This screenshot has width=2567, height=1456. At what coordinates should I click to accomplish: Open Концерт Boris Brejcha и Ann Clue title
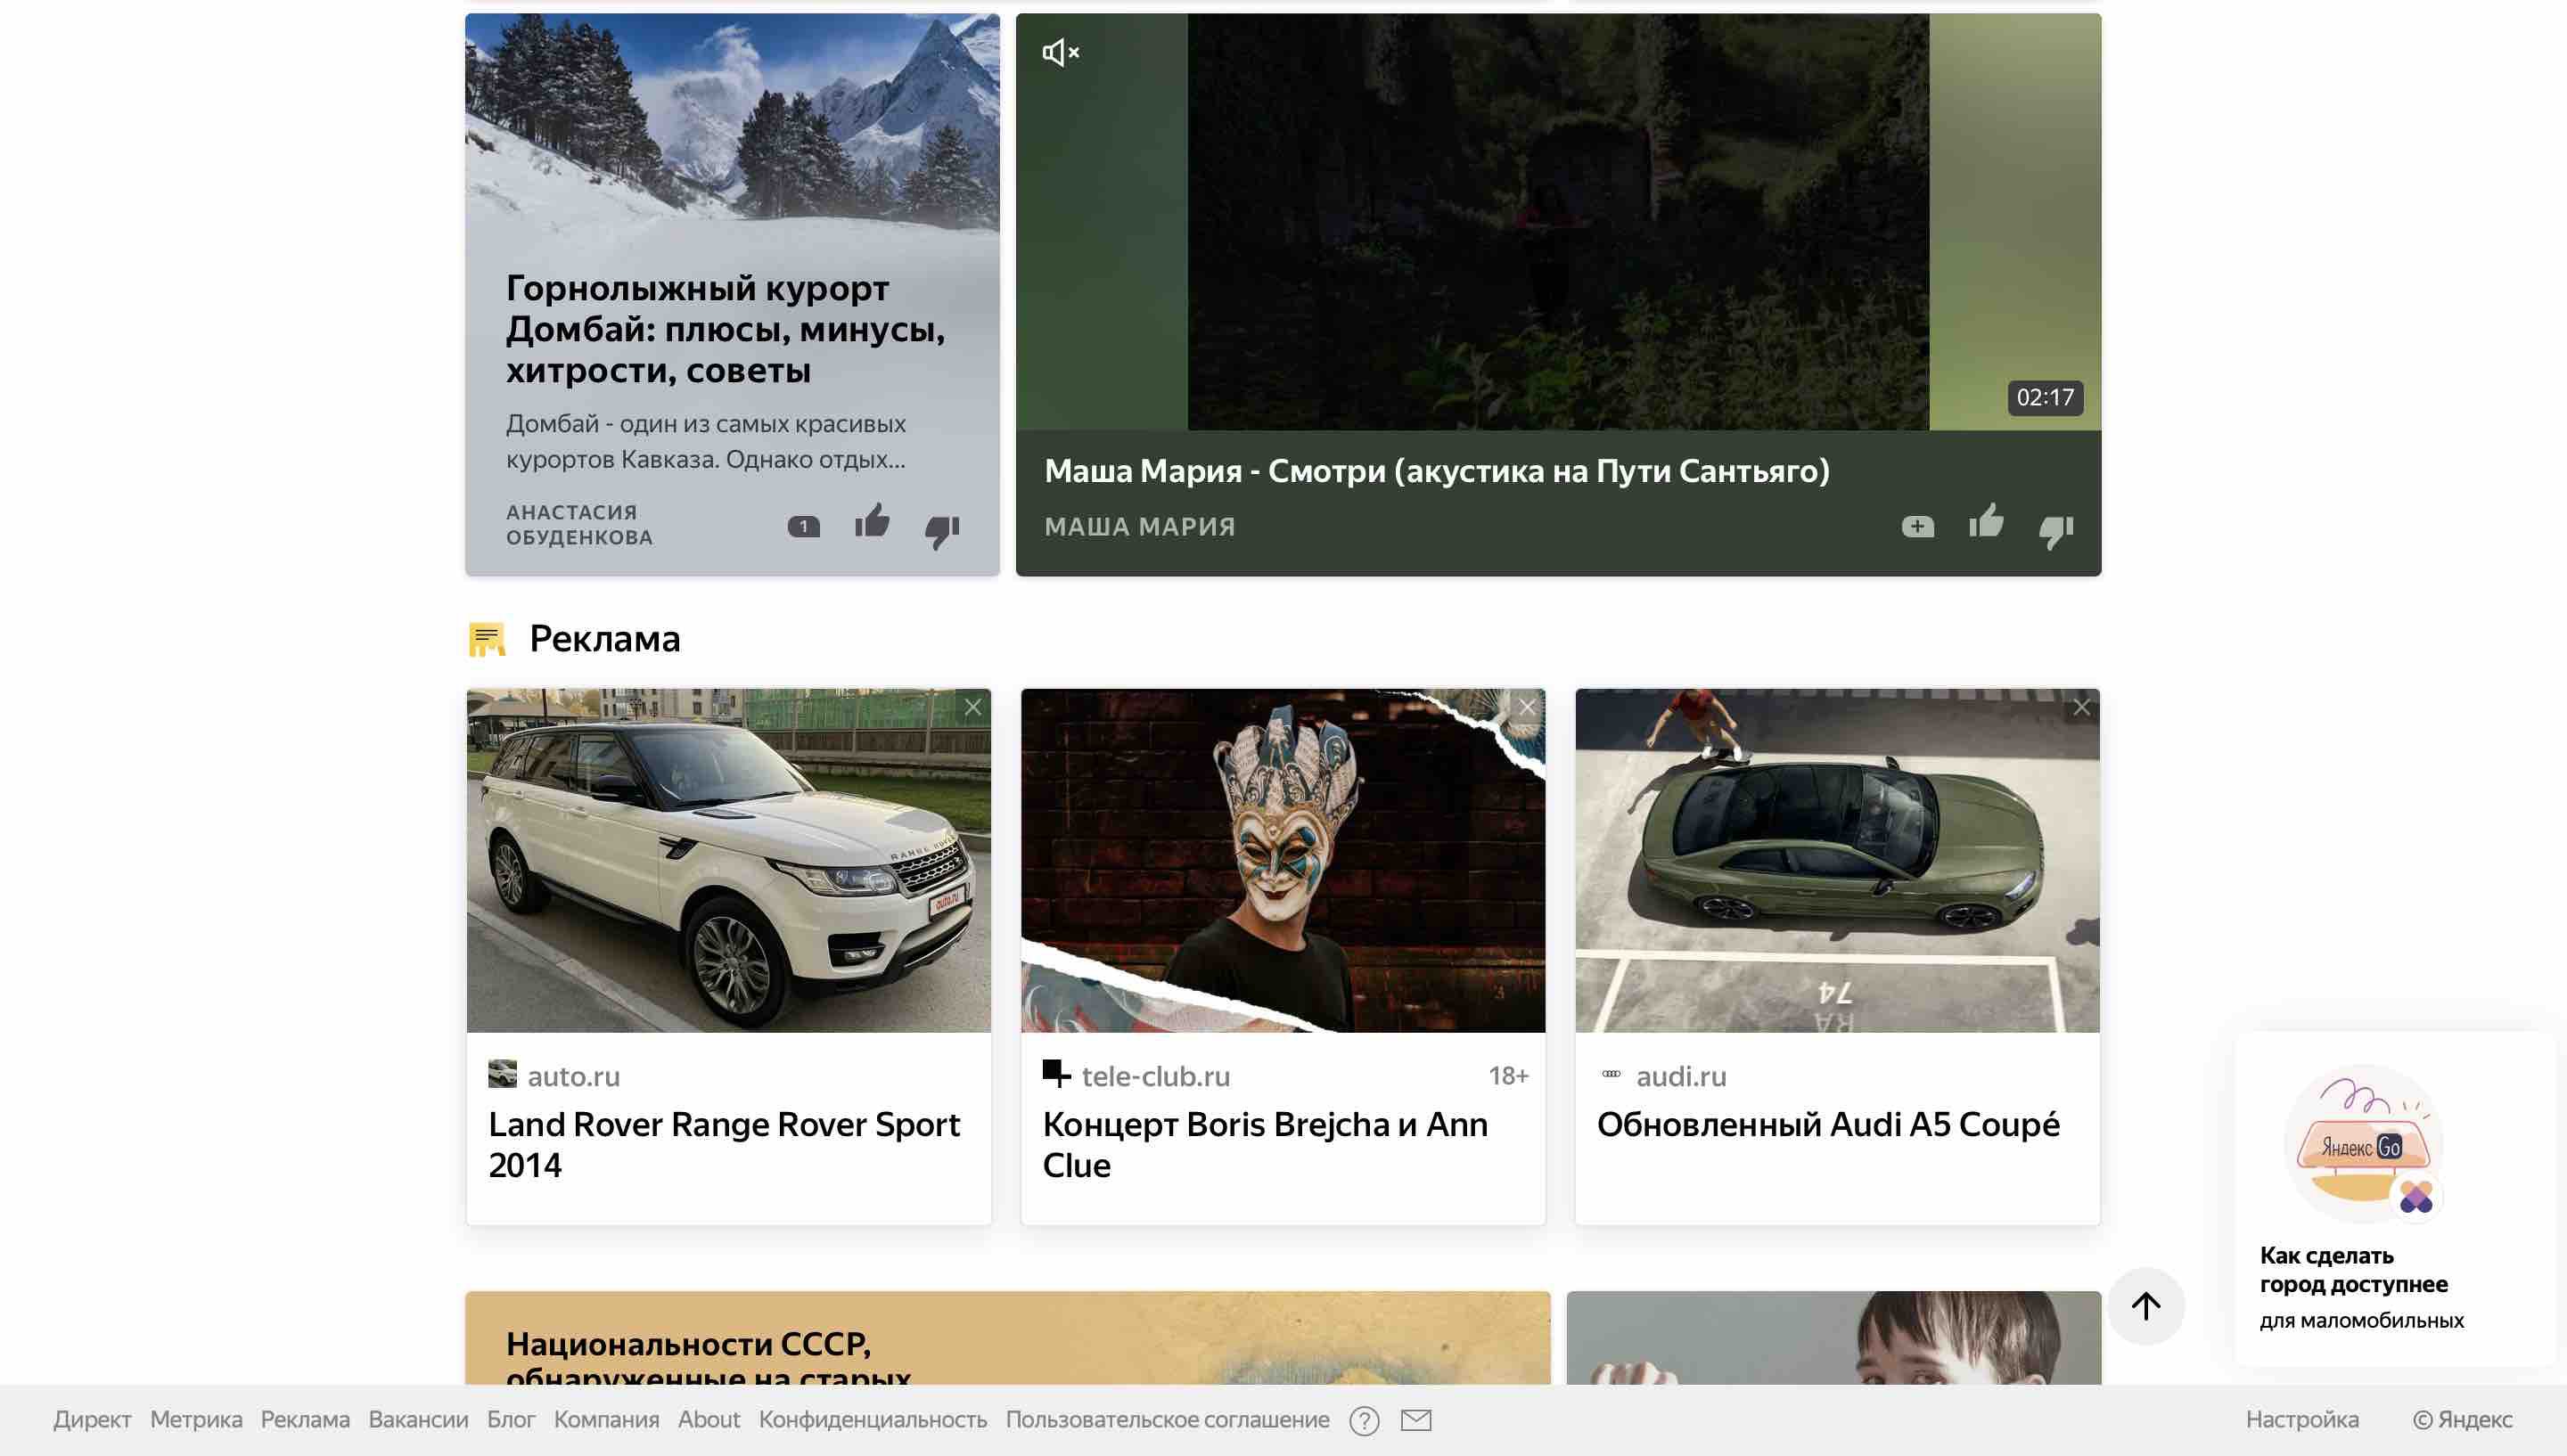pyautogui.click(x=1265, y=1145)
